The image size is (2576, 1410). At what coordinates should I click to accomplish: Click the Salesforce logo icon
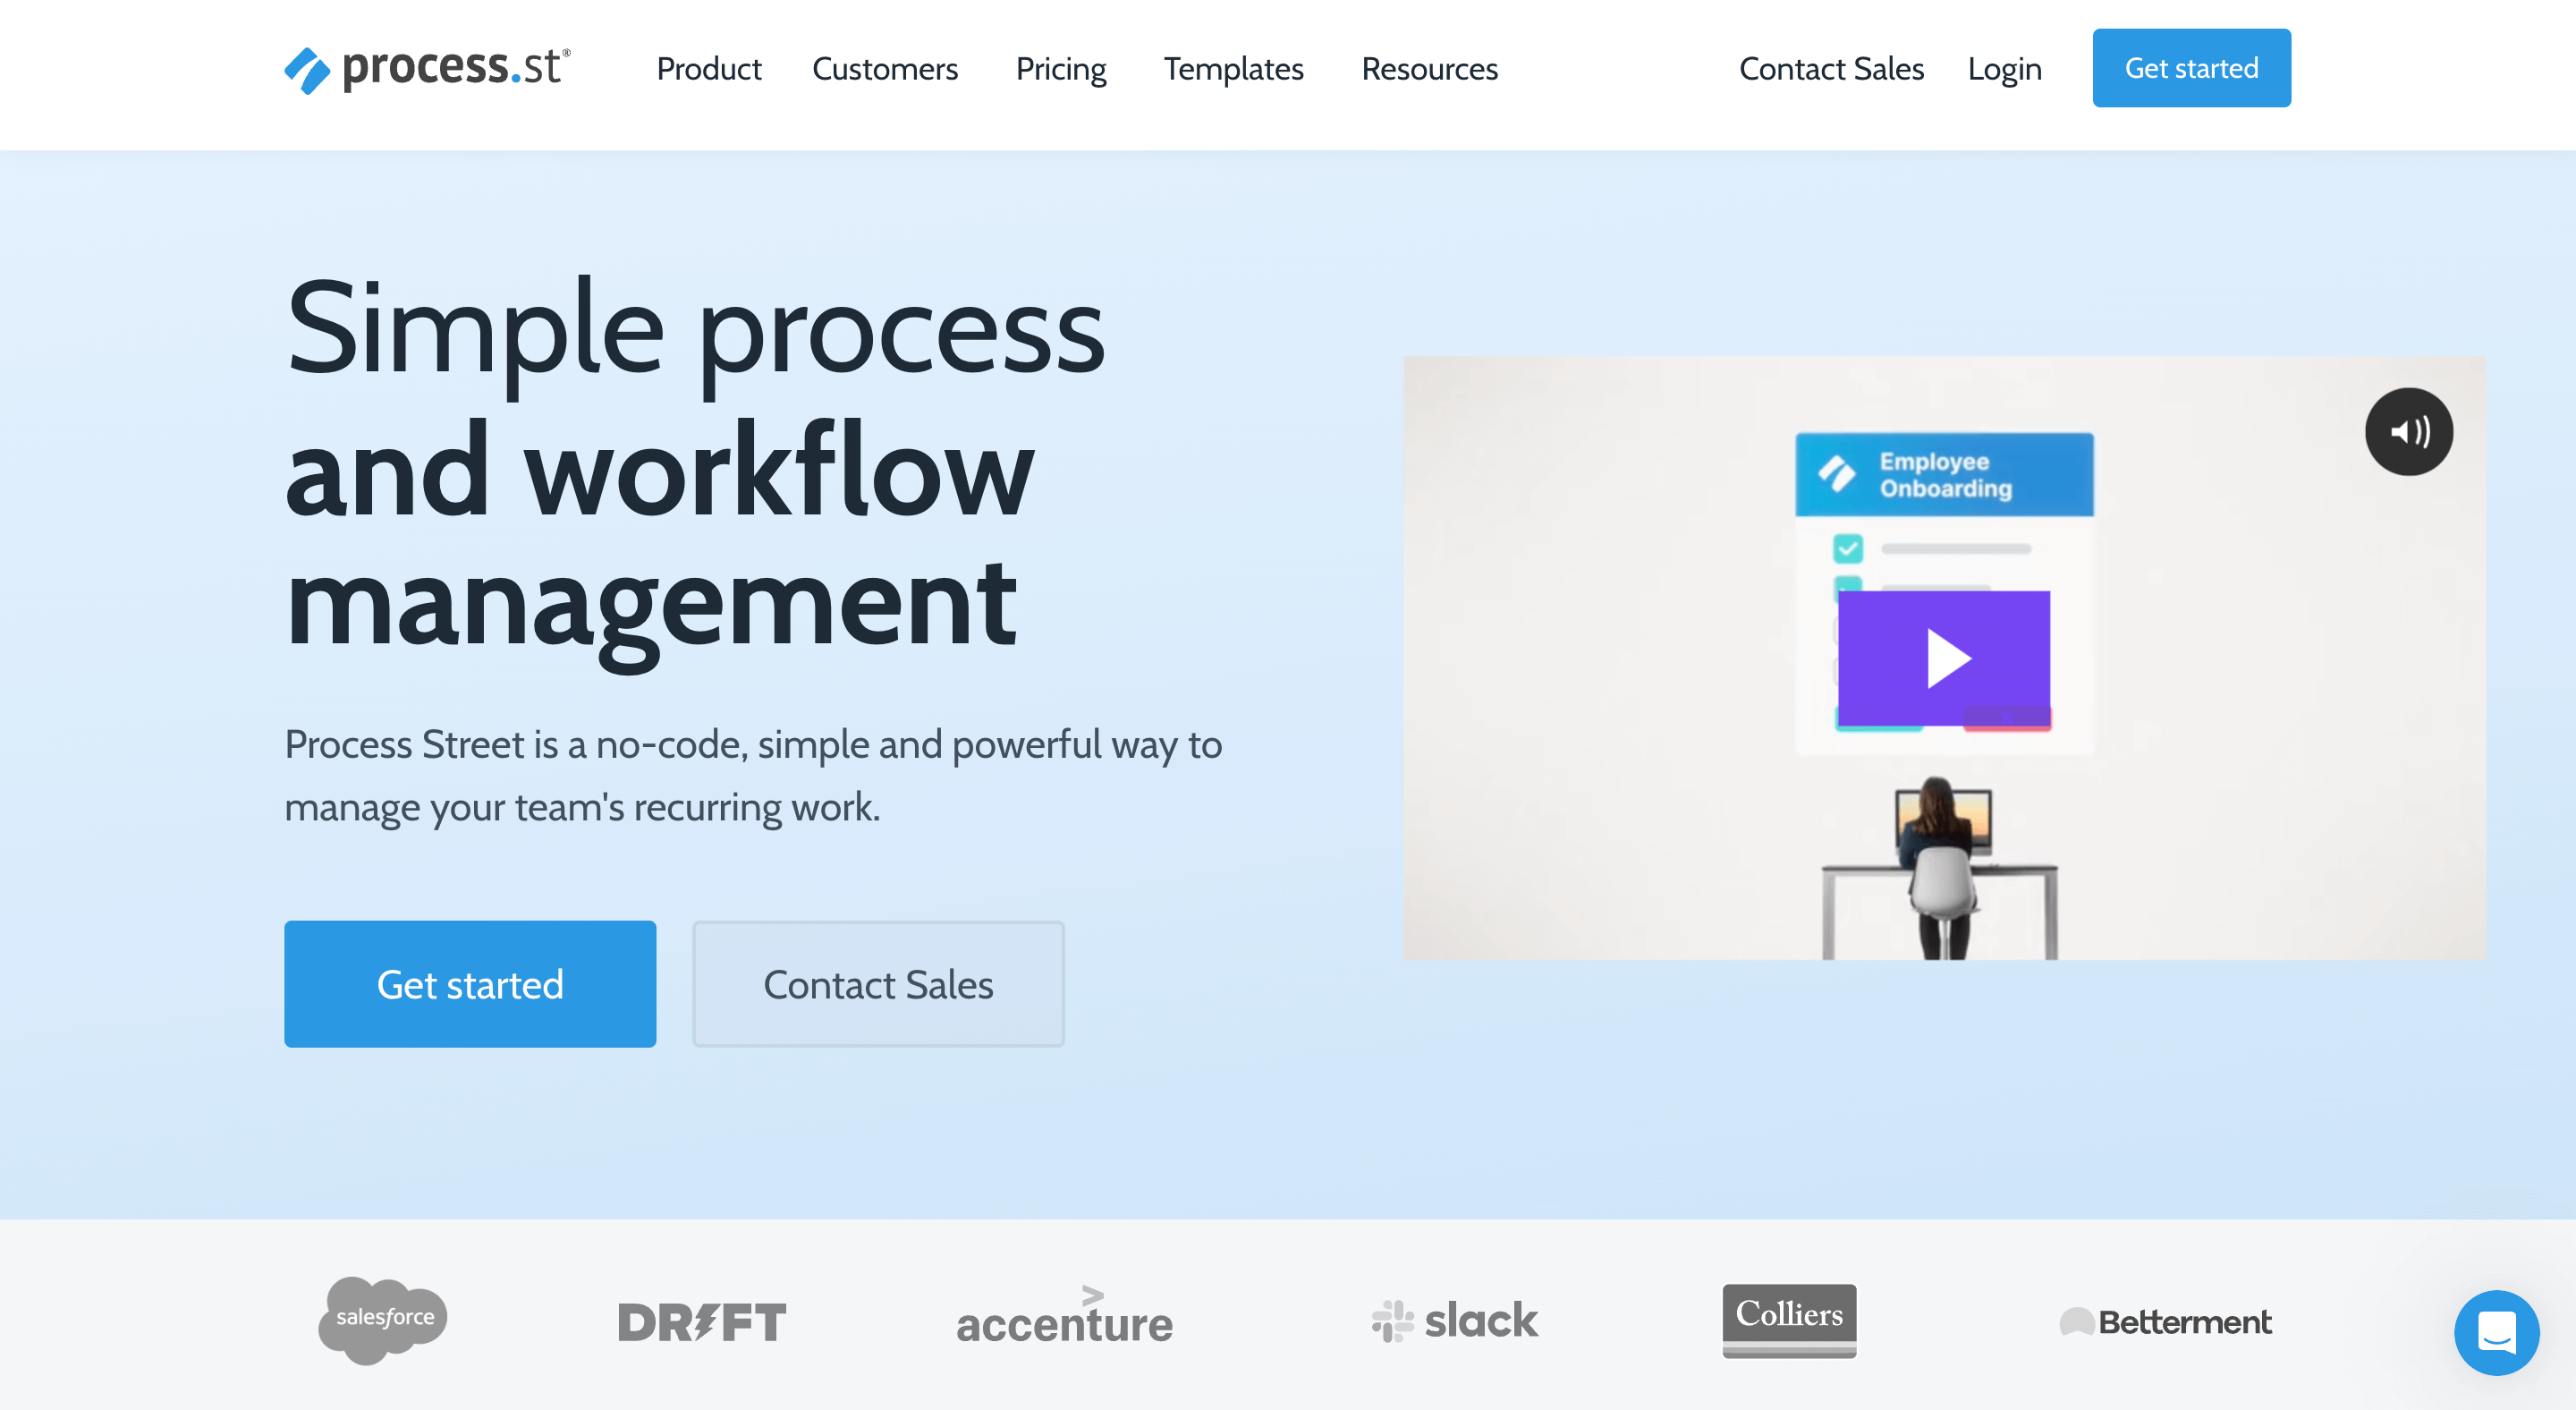(380, 1318)
